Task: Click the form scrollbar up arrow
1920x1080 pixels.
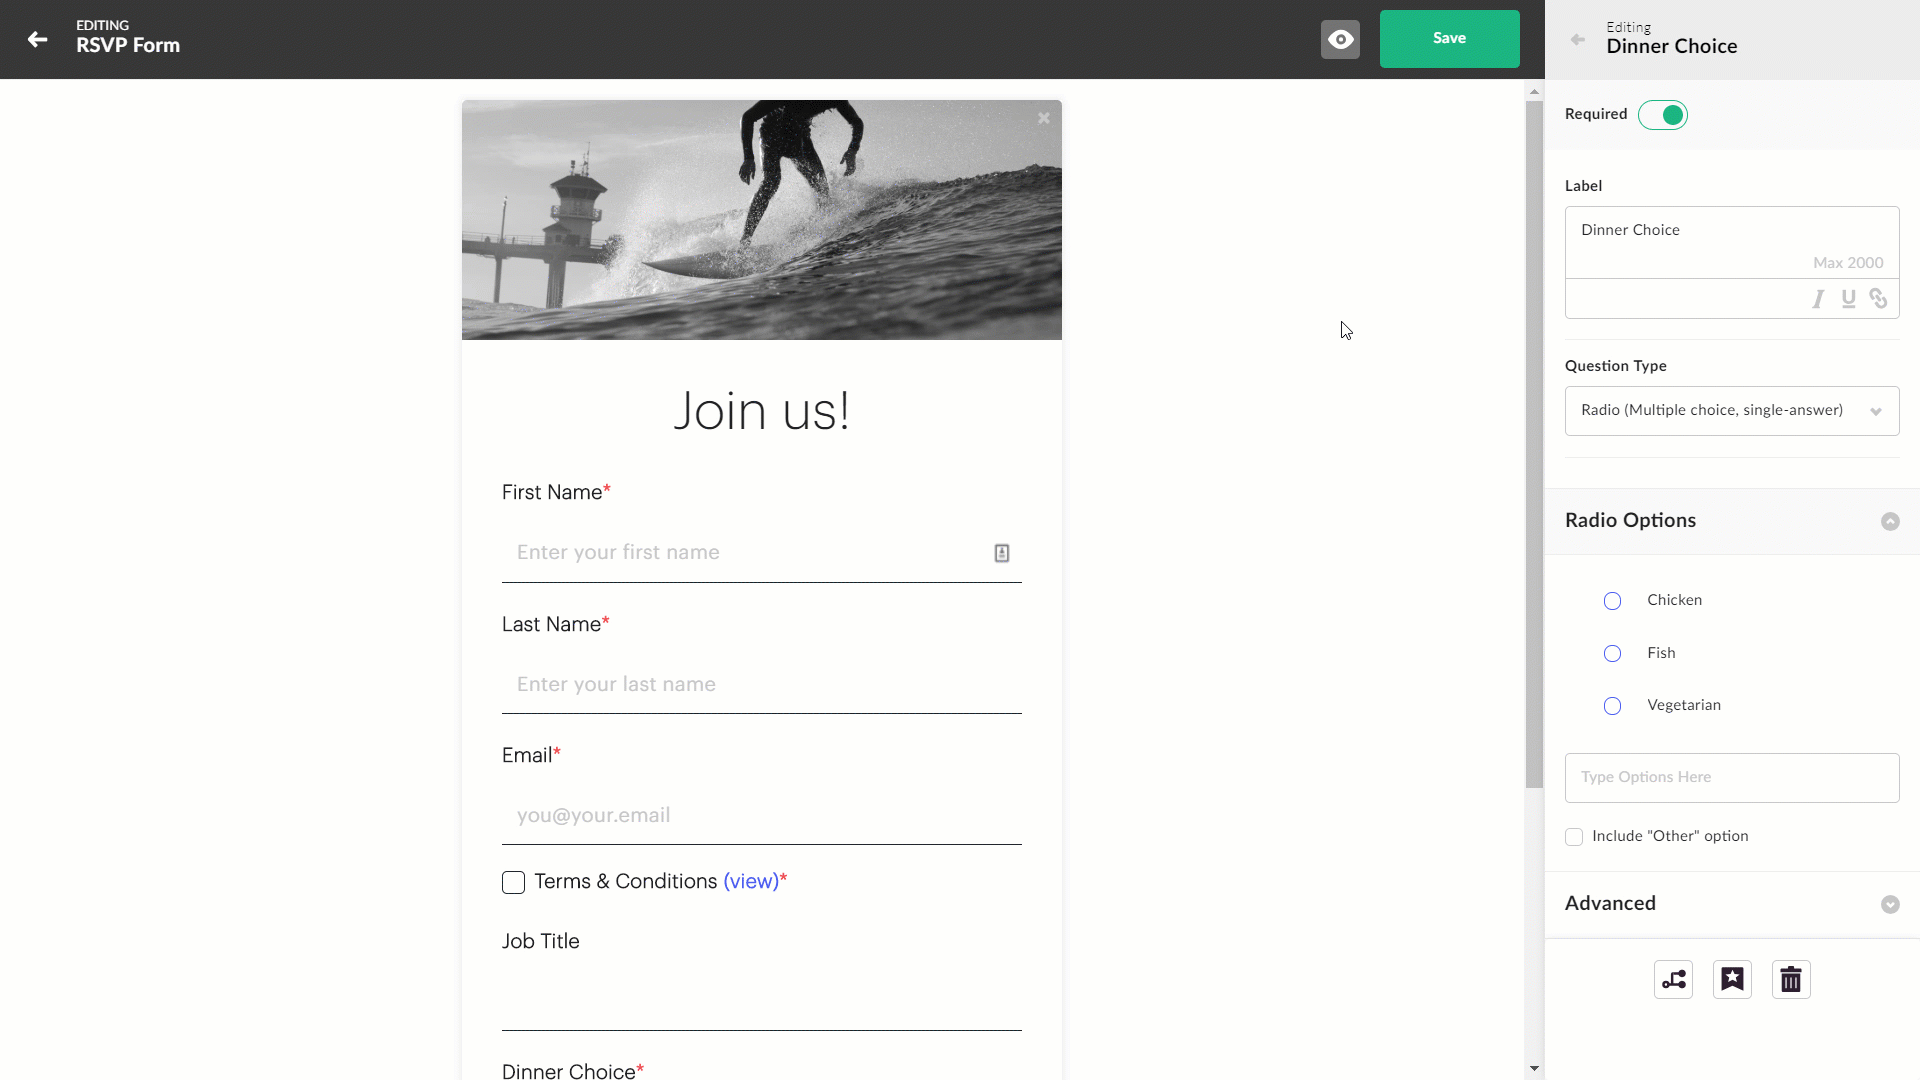Action: (x=1534, y=92)
